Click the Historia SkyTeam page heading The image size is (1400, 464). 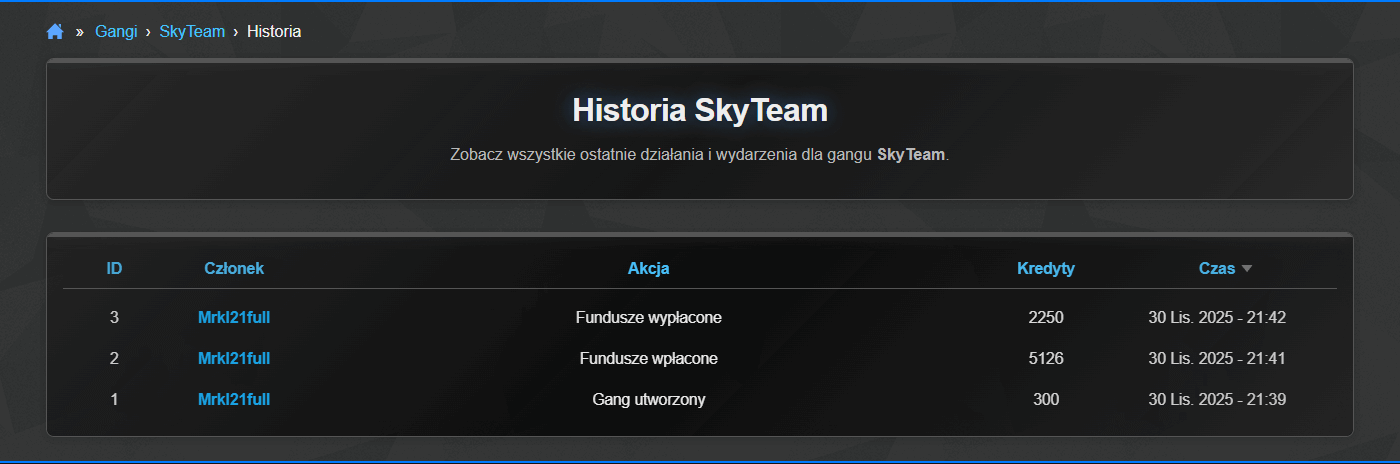700,110
